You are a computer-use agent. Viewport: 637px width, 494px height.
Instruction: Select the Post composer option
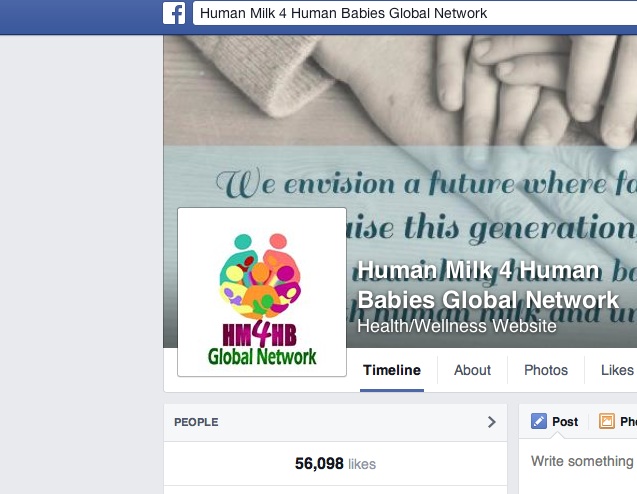(x=555, y=421)
